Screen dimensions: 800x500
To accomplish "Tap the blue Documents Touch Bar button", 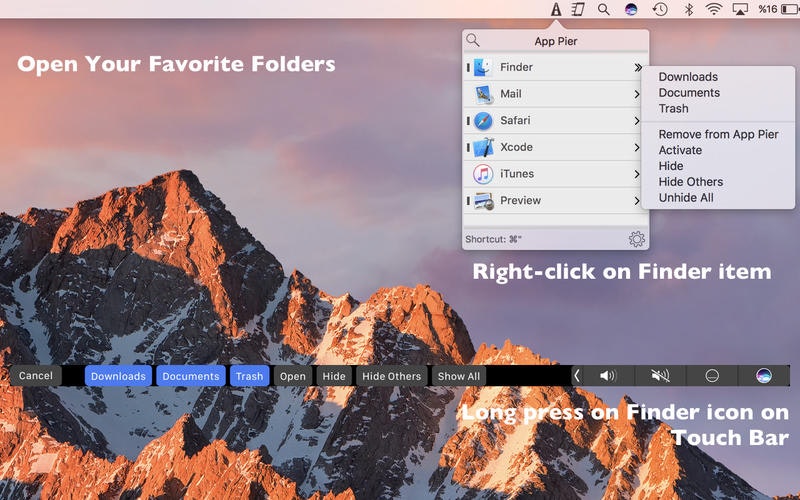I will pyautogui.click(x=191, y=376).
